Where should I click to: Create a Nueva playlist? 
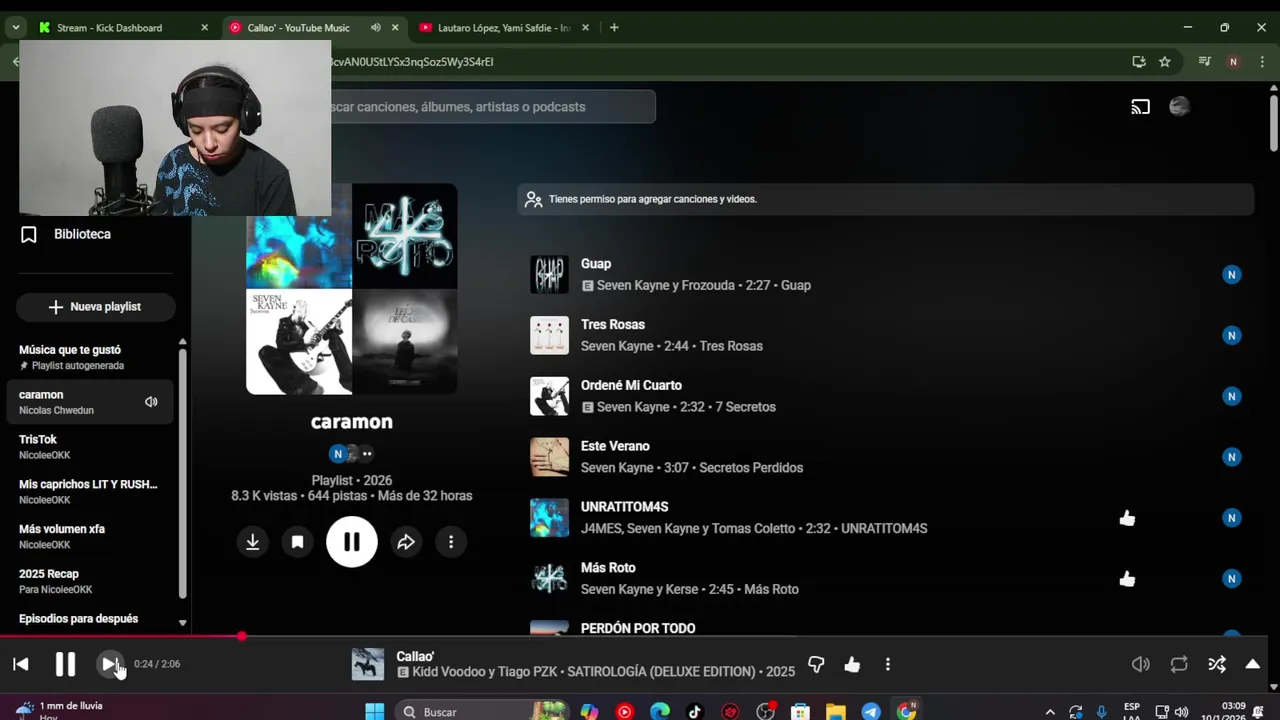[x=95, y=307]
